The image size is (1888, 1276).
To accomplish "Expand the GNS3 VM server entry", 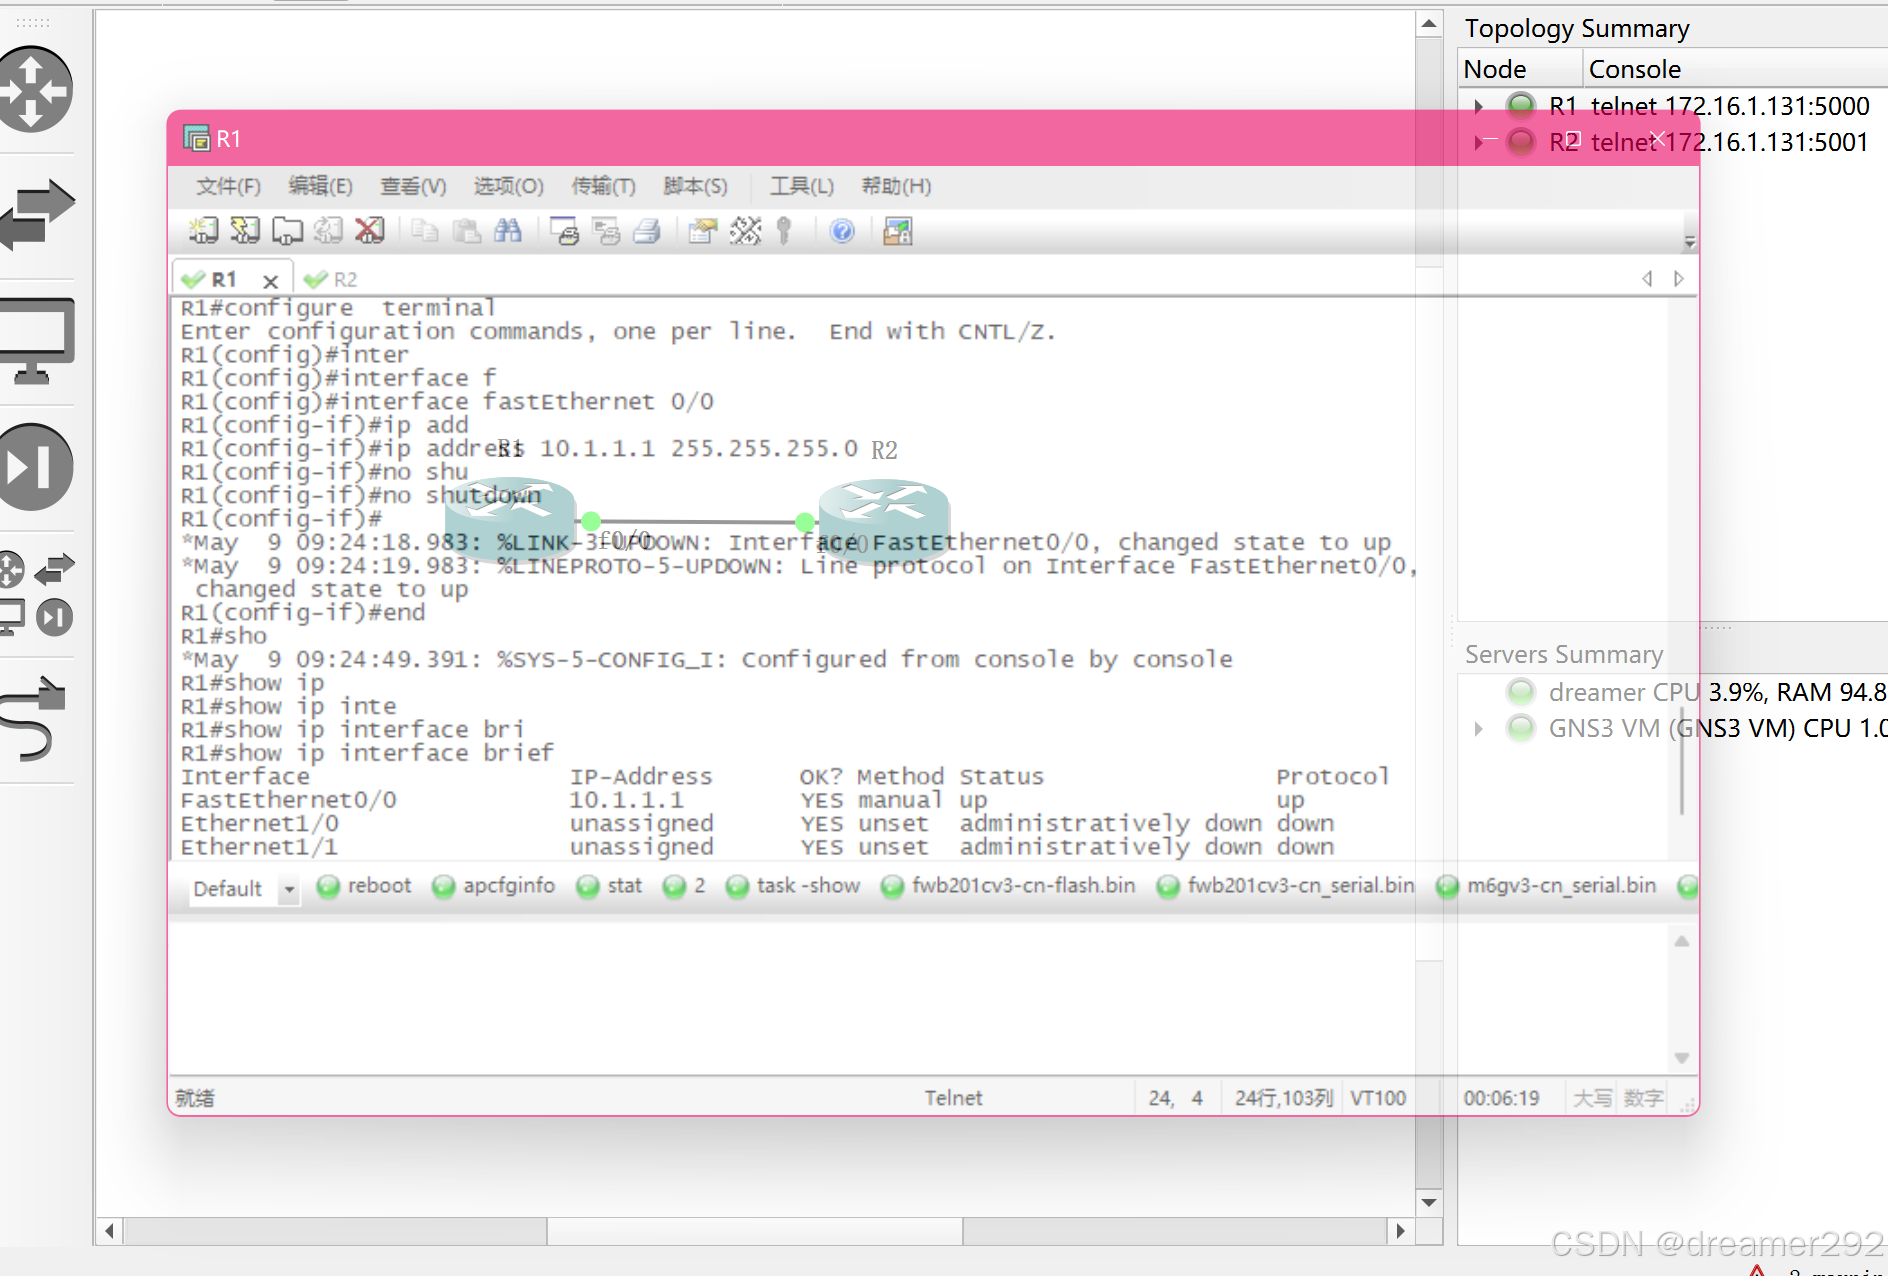I will (1478, 729).
